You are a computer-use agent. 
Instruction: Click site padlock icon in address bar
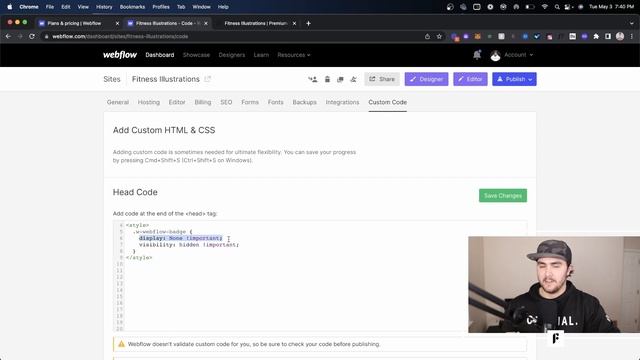(x=47, y=36)
